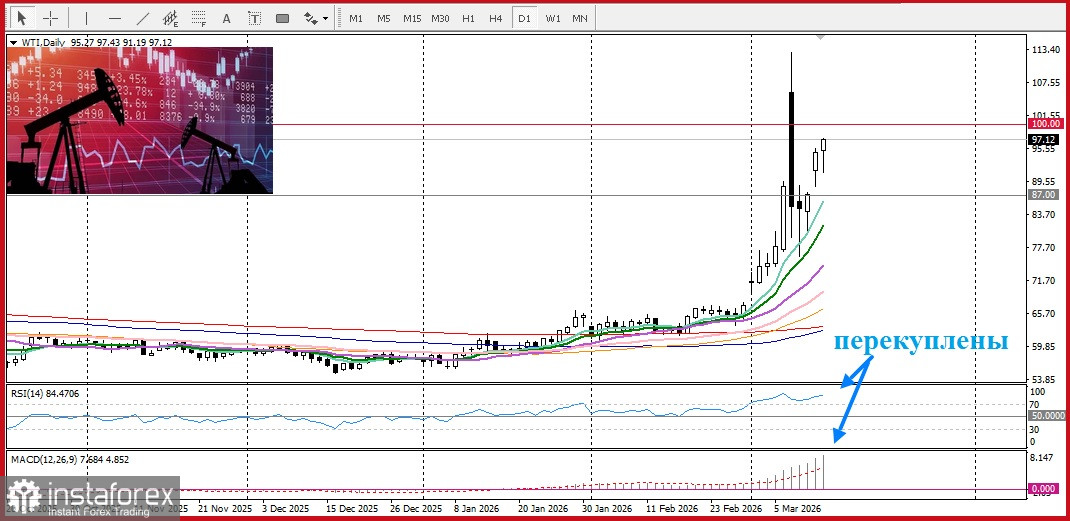Image resolution: width=1070 pixels, height=521 pixels.
Task: Click the oil pump thumbnail image
Action: click(x=140, y=120)
